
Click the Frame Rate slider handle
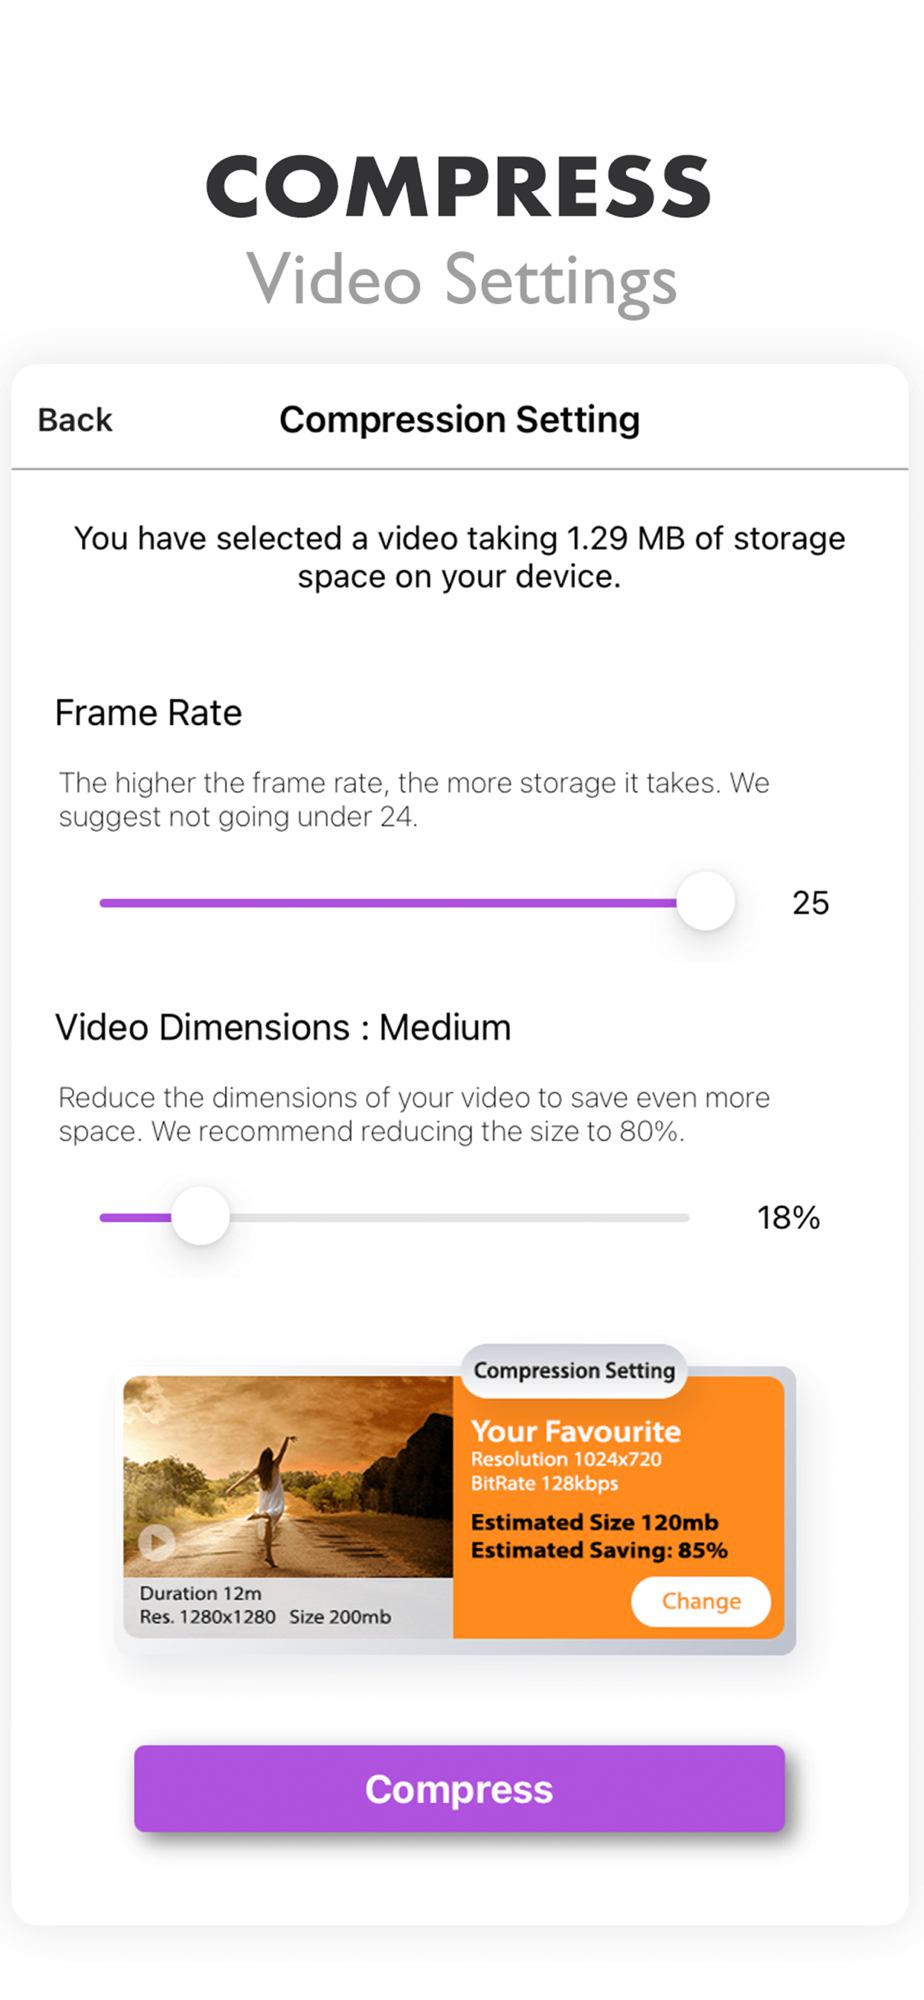[705, 902]
